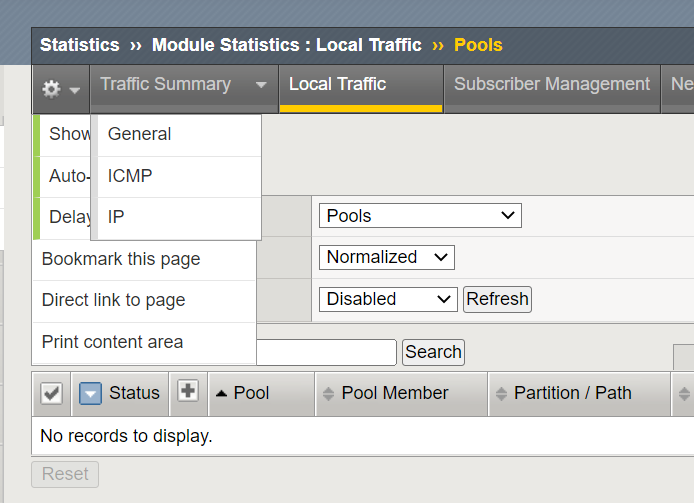Open the Pools statistics type dropdown
The image size is (695, 504).
click(x=420, y=216)
